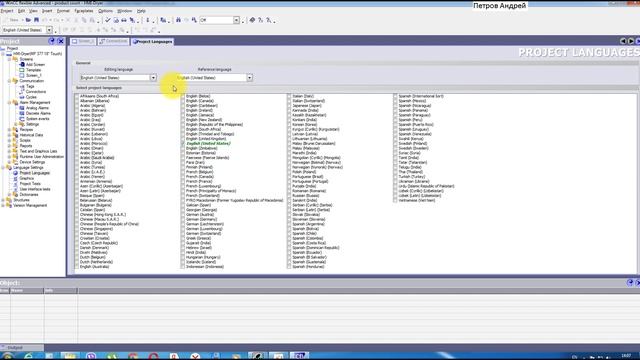The height and width of the screenshot is (360, 640).
Task: Open the toolbar language dropdown English (United States)
Action: [49, 30]
